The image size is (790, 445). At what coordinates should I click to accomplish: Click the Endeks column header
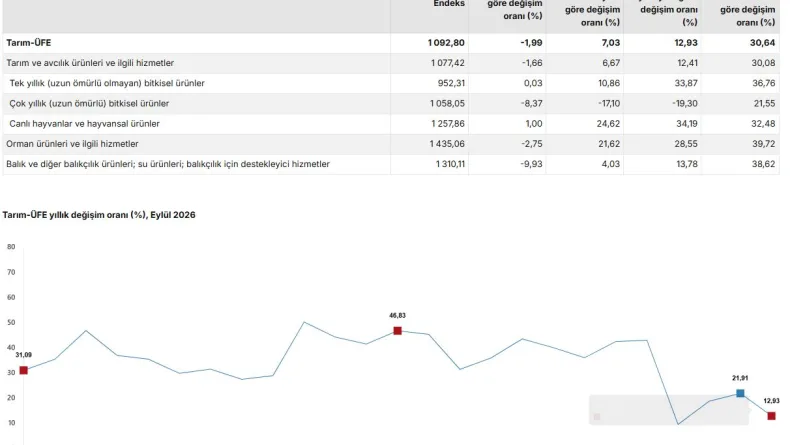click(x=449, y=4)
